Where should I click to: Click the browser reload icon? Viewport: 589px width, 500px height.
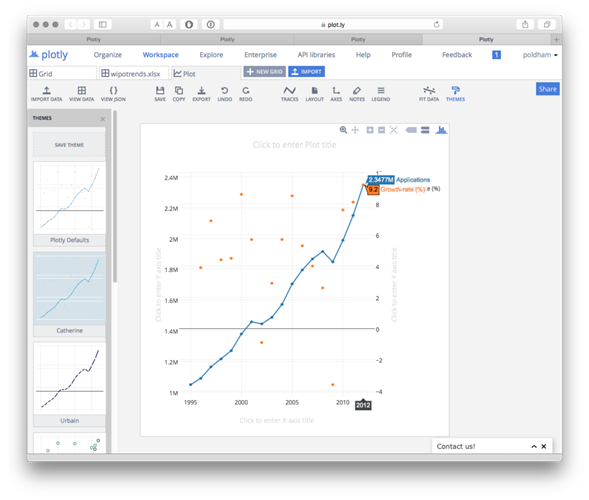coord(436,24)
